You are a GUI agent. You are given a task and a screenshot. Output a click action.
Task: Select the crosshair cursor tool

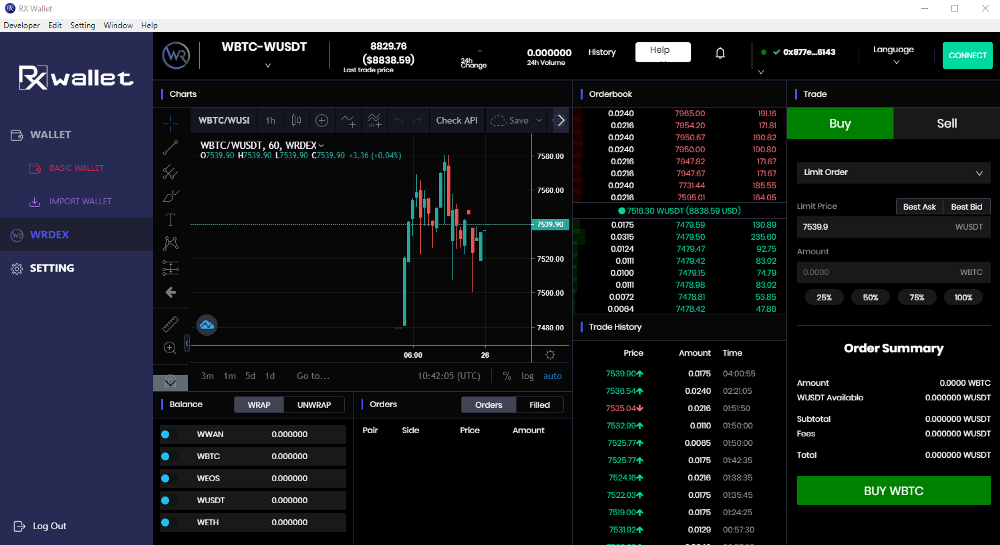(x=170, y=122)
